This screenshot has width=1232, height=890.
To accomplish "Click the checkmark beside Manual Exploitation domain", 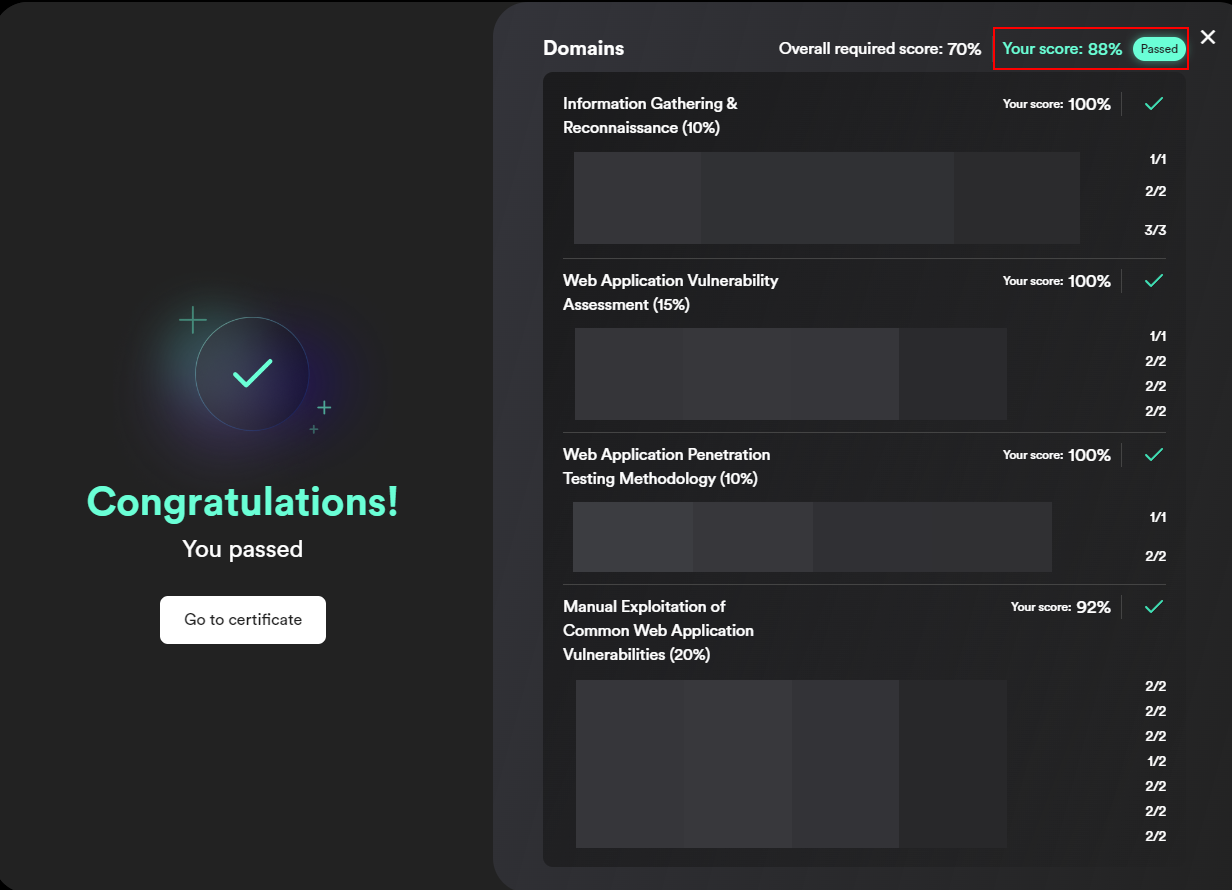I will click(x=1154, y=607).
